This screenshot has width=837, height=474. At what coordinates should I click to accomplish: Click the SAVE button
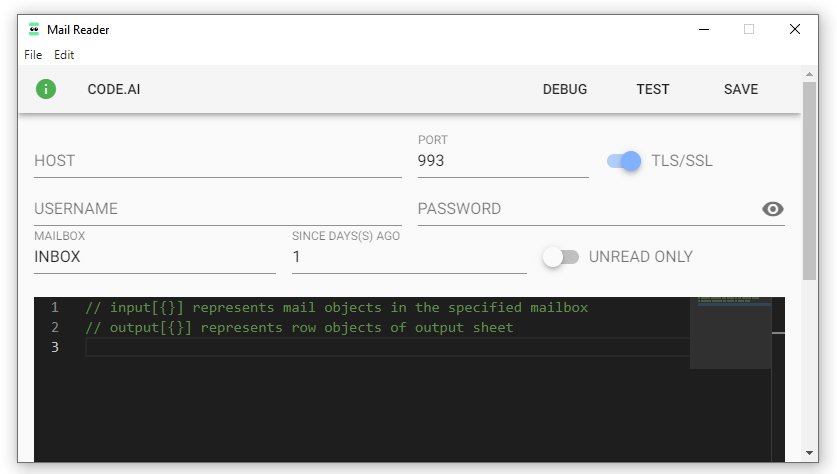point(740,89)
